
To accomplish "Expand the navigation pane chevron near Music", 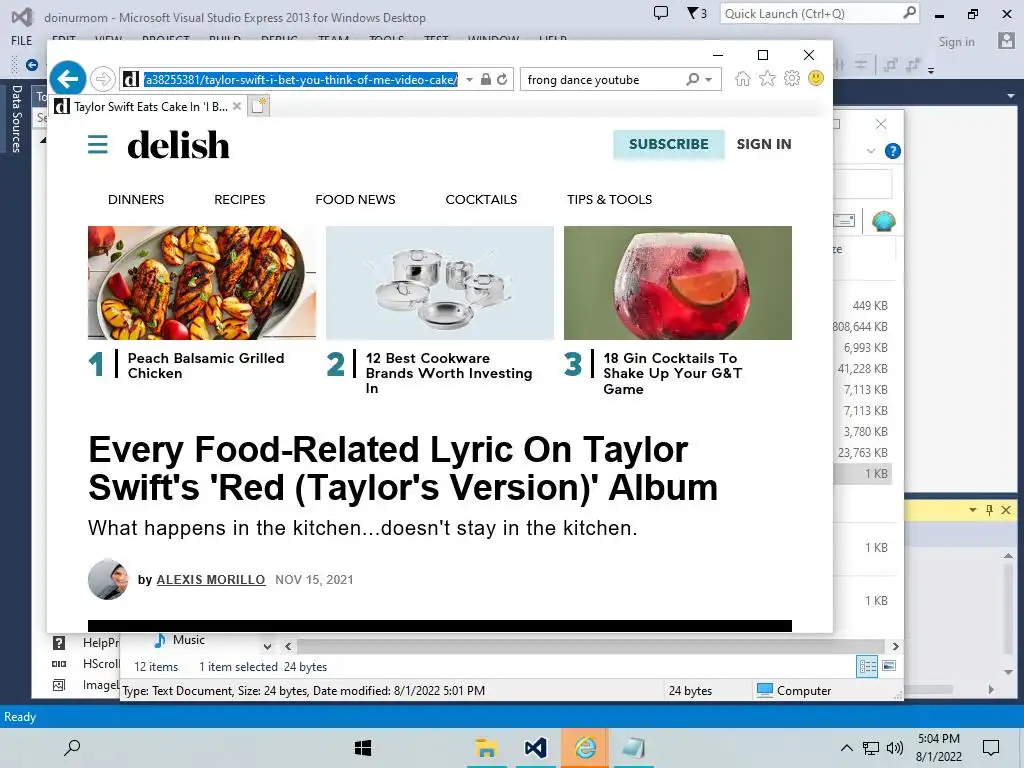I will coord(267,647).
